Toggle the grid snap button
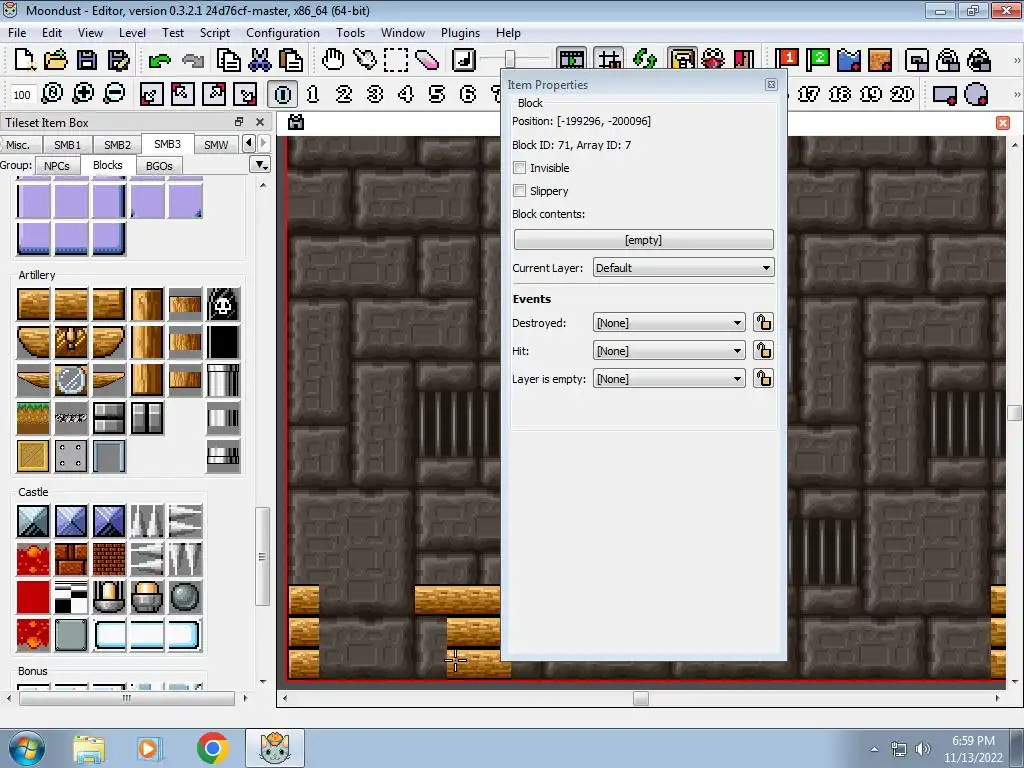 coord(609,60)
